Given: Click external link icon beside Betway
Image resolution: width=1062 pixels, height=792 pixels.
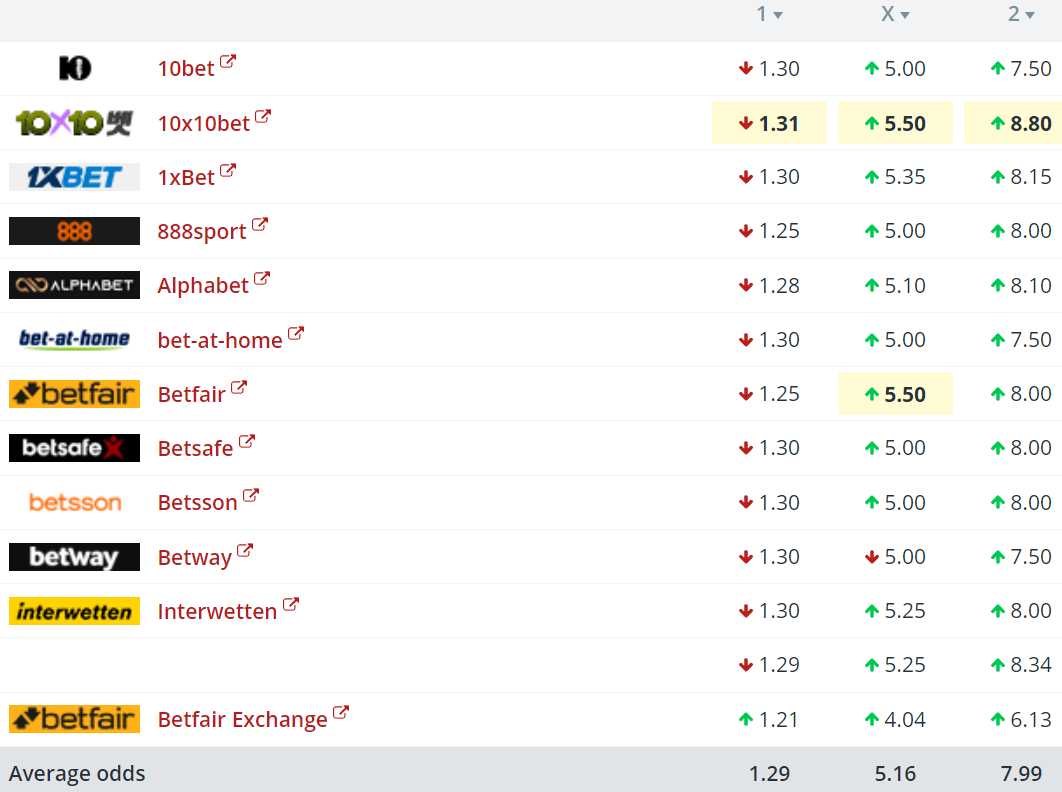Looking at the screenshot, I should (x=245, y=551).
